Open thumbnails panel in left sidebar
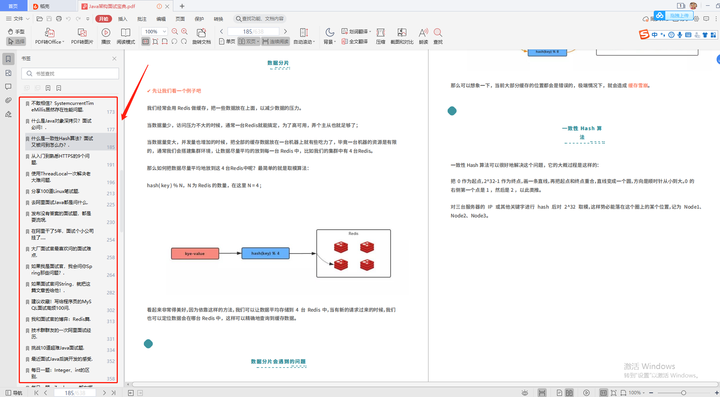Screen dimensions: 720x397 [x=8, y=73]
